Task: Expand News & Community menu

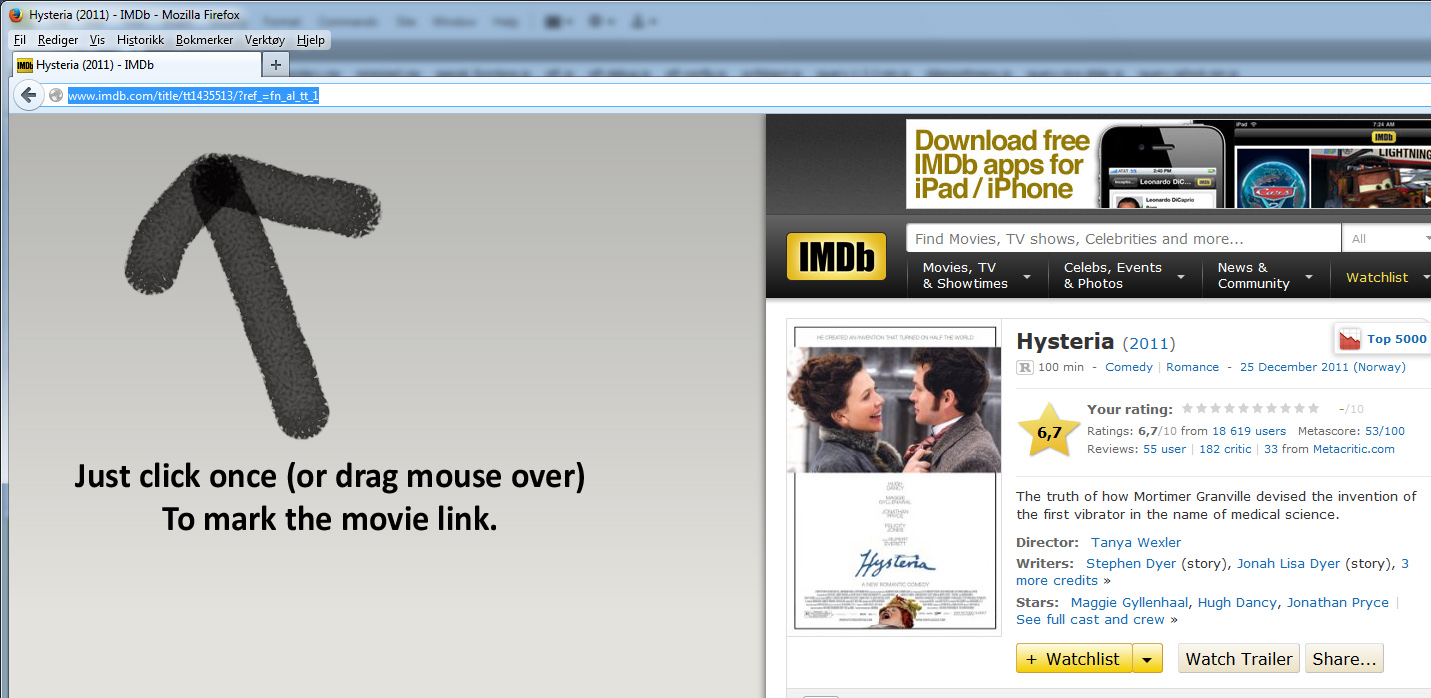Action: point(1266,276)
